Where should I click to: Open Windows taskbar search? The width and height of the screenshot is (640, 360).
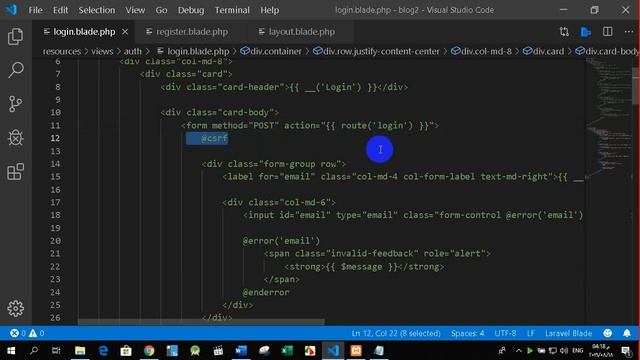[x=34, y=351]
